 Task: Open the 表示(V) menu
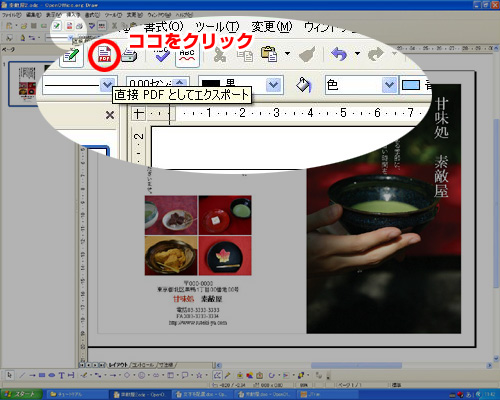coord(53,15)
